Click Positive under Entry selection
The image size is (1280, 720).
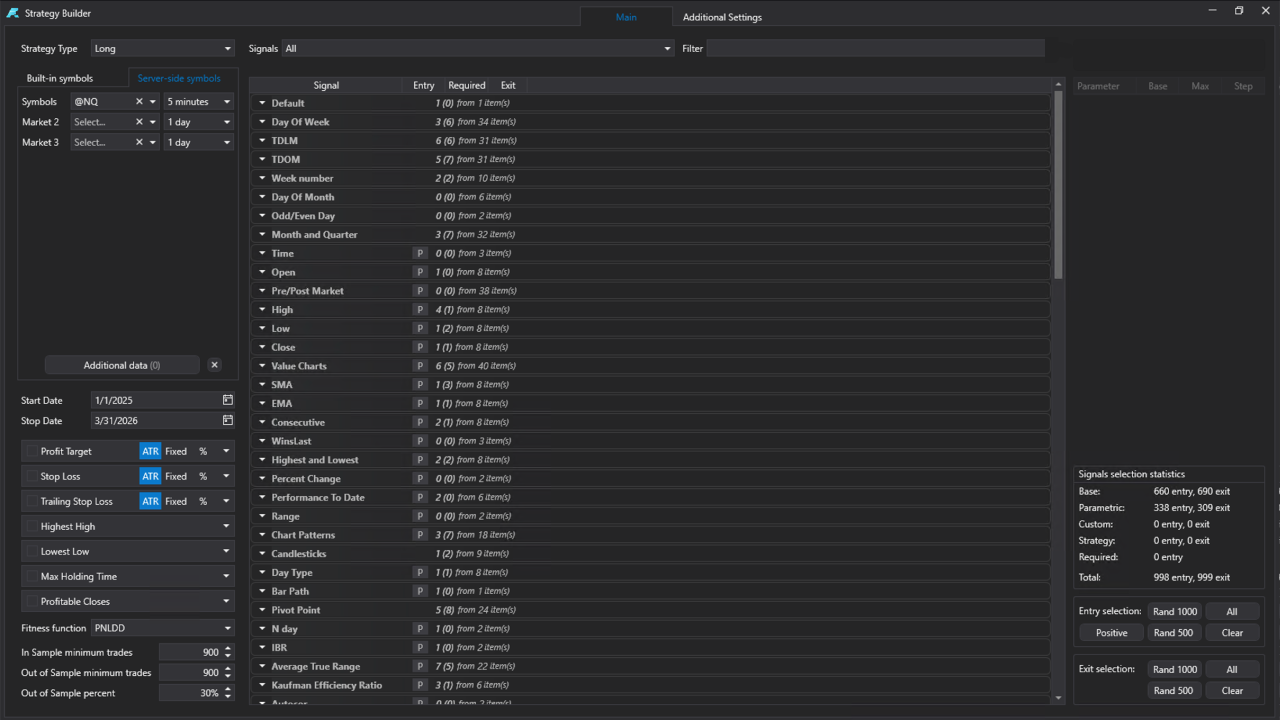[x=1110, y=632]
